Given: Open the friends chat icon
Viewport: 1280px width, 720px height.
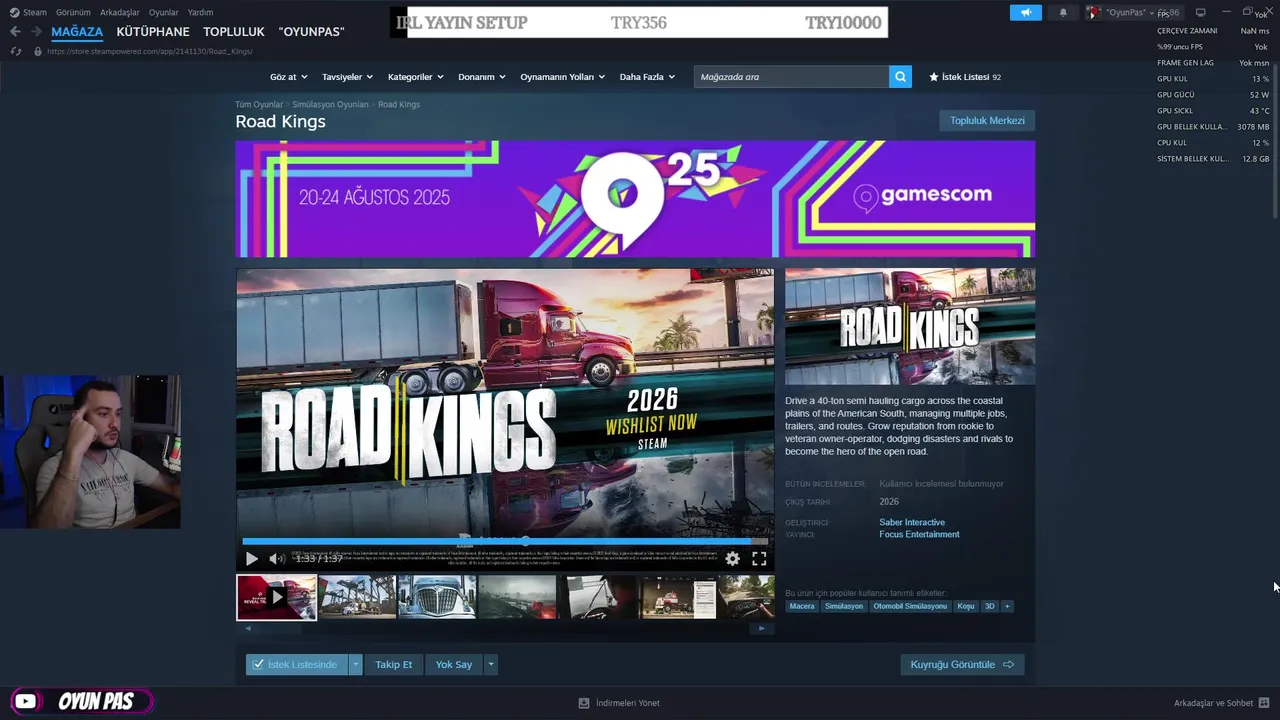Looking at the screenshot, I should click(x=1264, y=703).
